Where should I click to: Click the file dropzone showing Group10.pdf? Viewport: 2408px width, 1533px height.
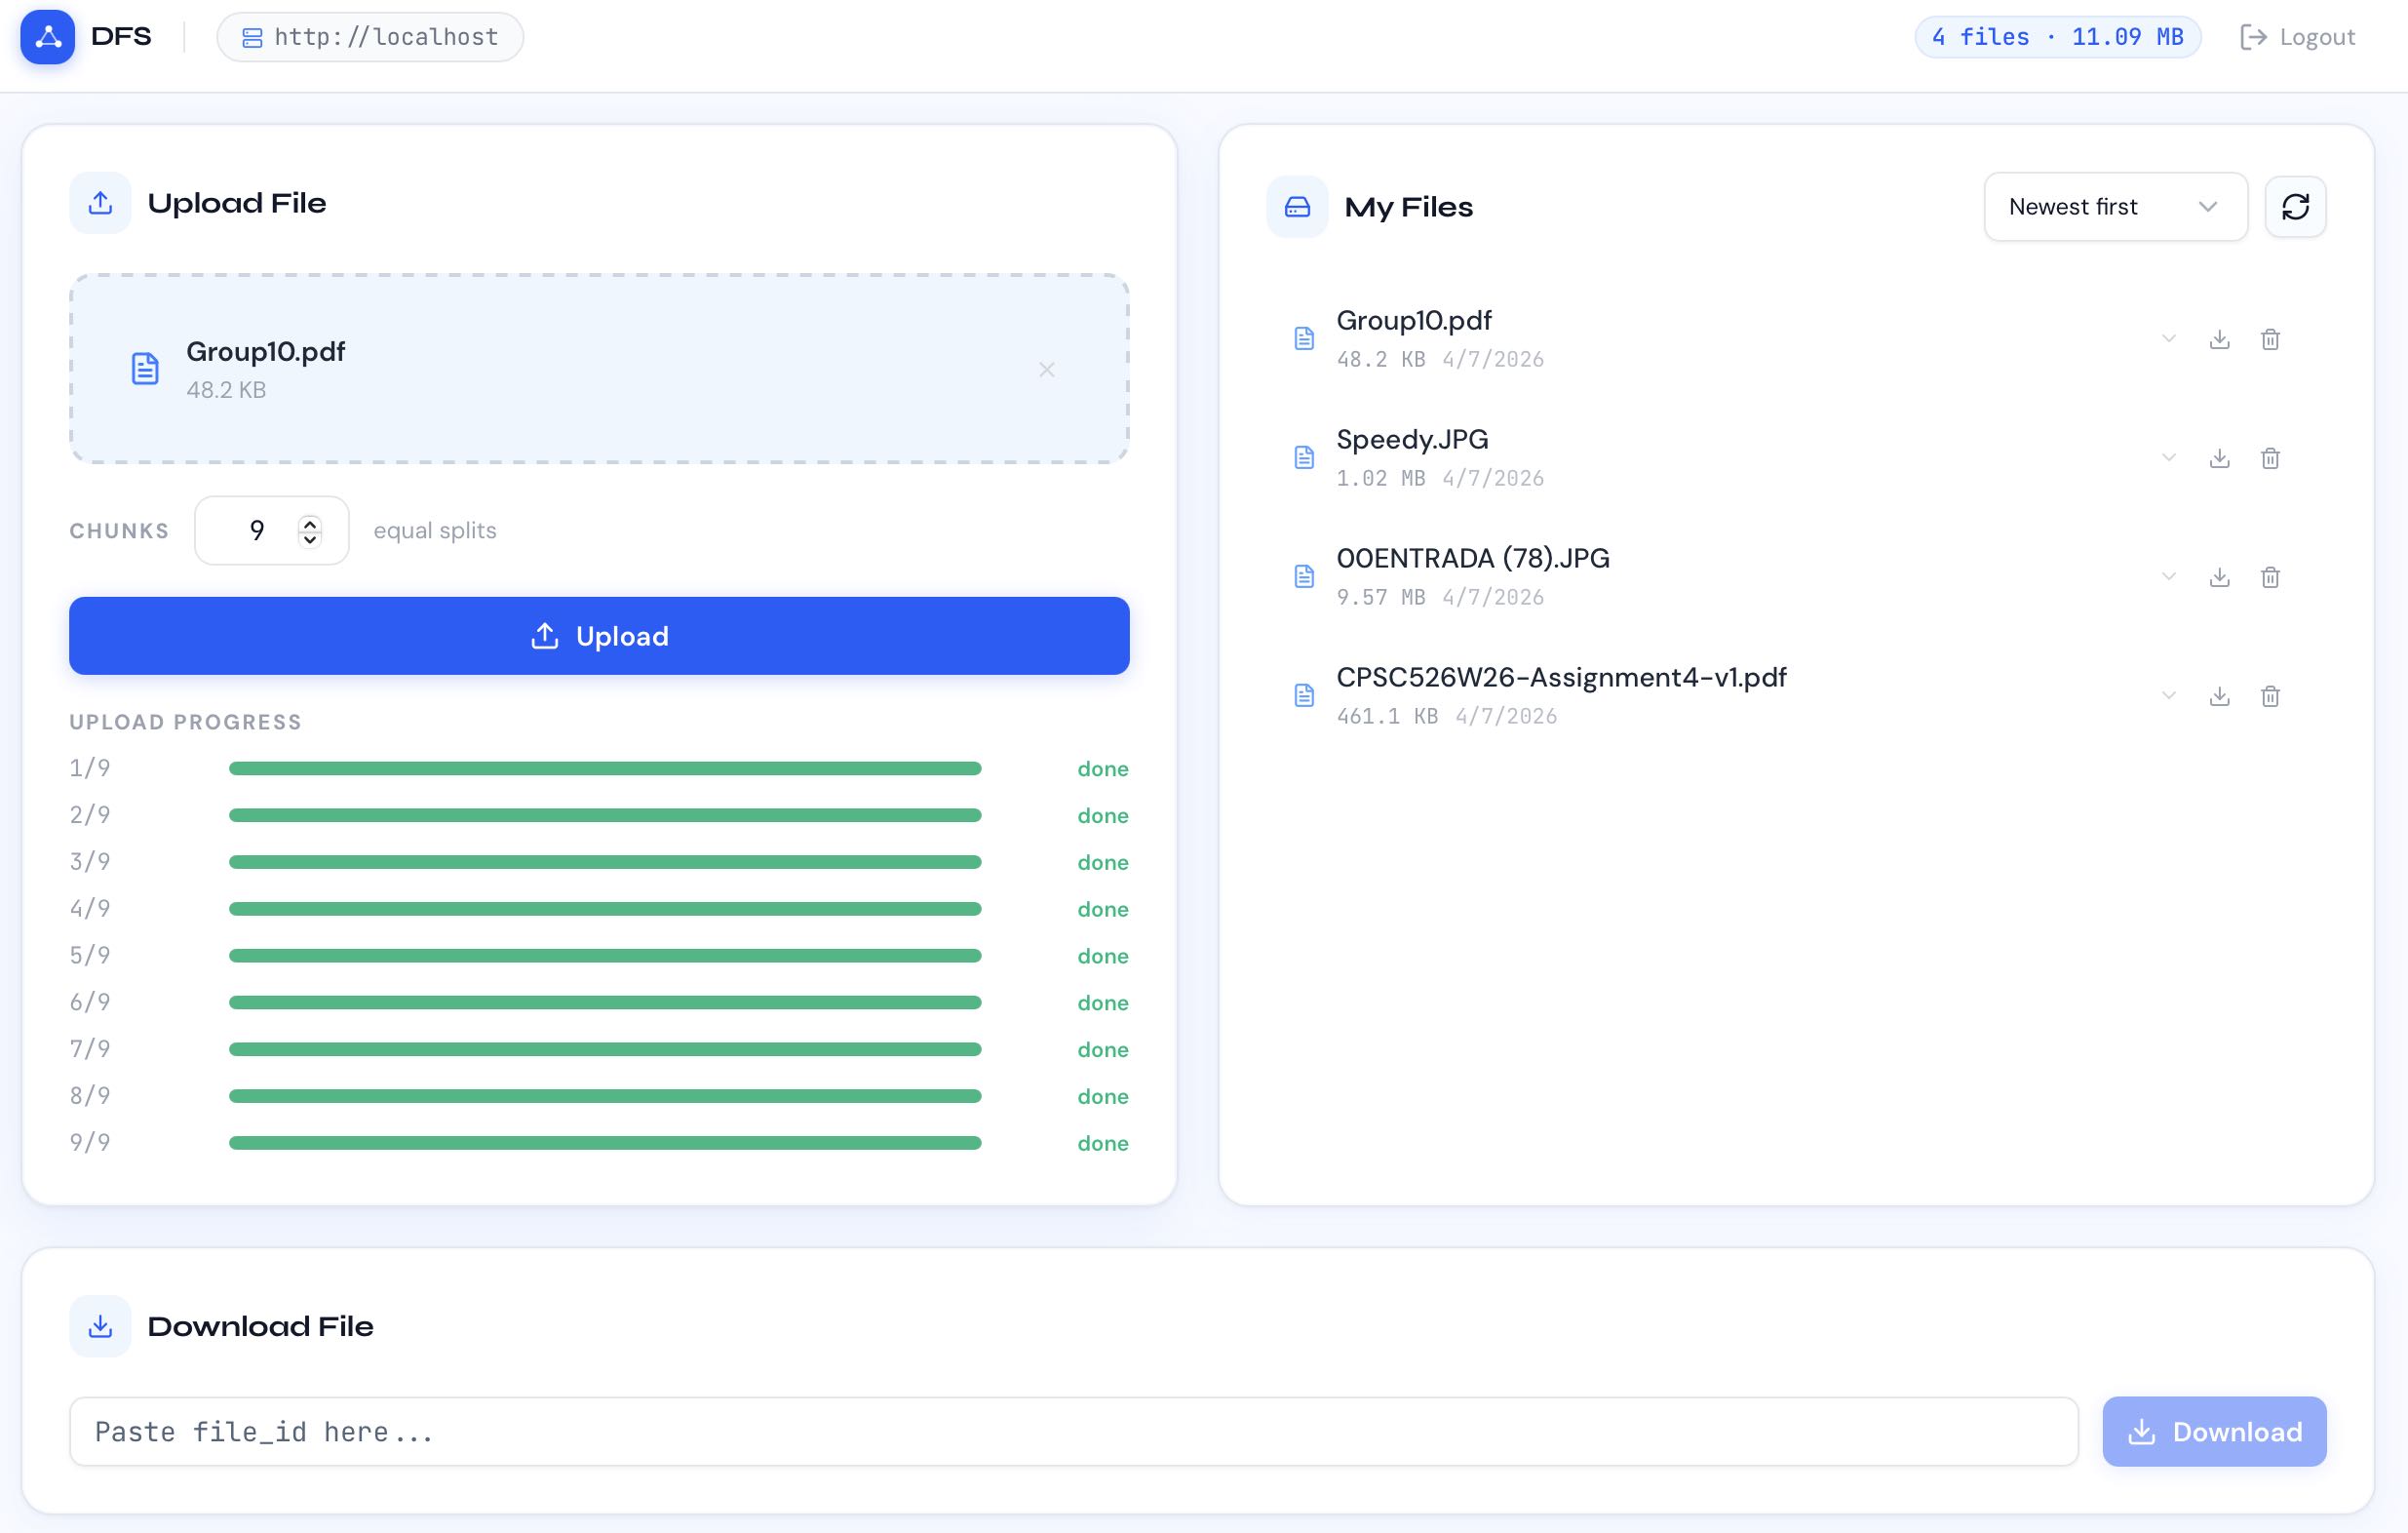tap(599, 369)
